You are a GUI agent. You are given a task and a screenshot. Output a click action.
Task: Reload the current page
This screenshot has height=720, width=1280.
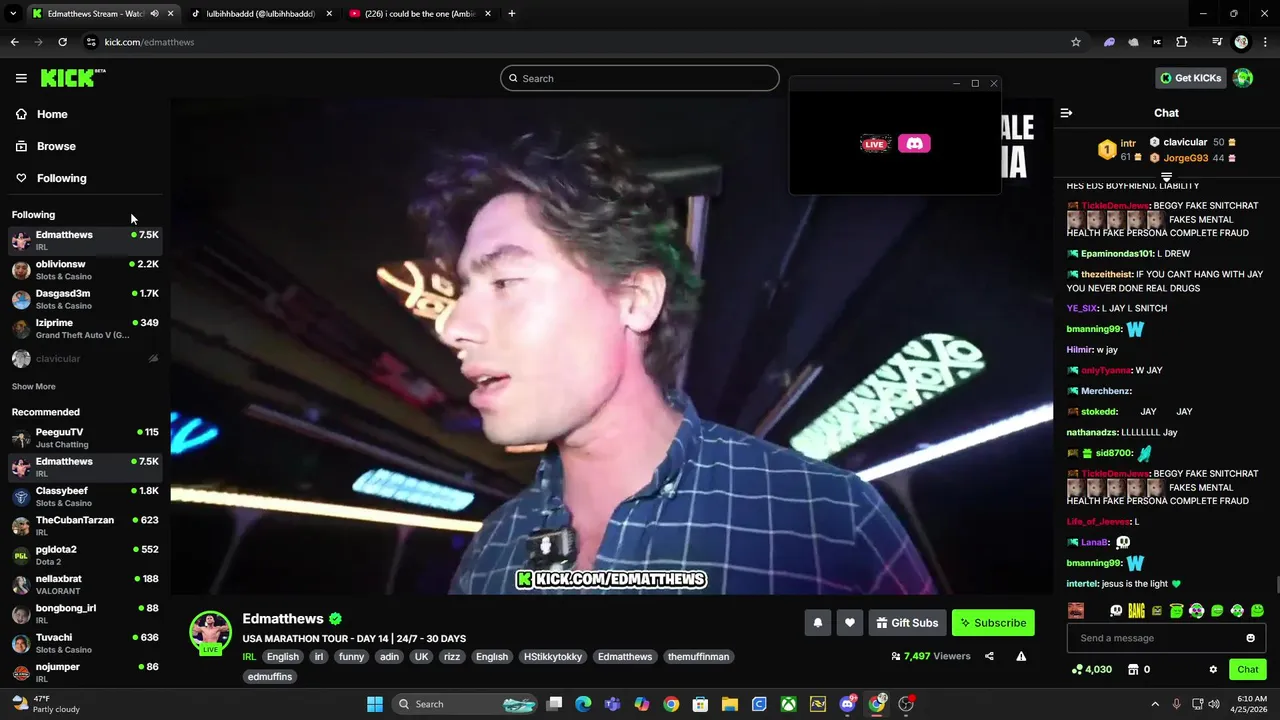tap(62, 42)
